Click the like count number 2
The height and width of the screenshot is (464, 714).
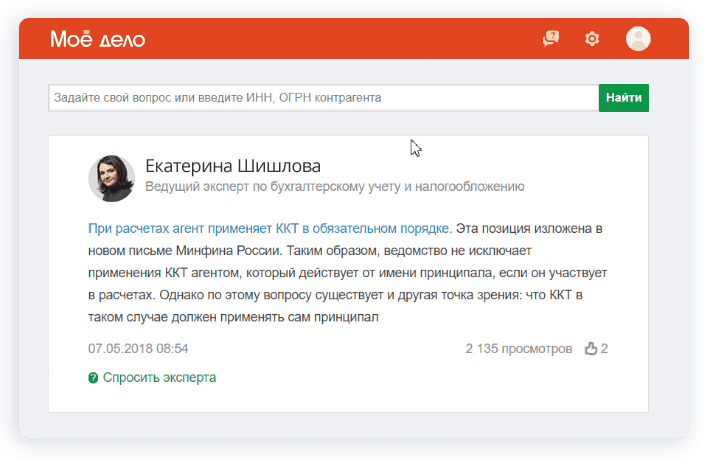604,349
